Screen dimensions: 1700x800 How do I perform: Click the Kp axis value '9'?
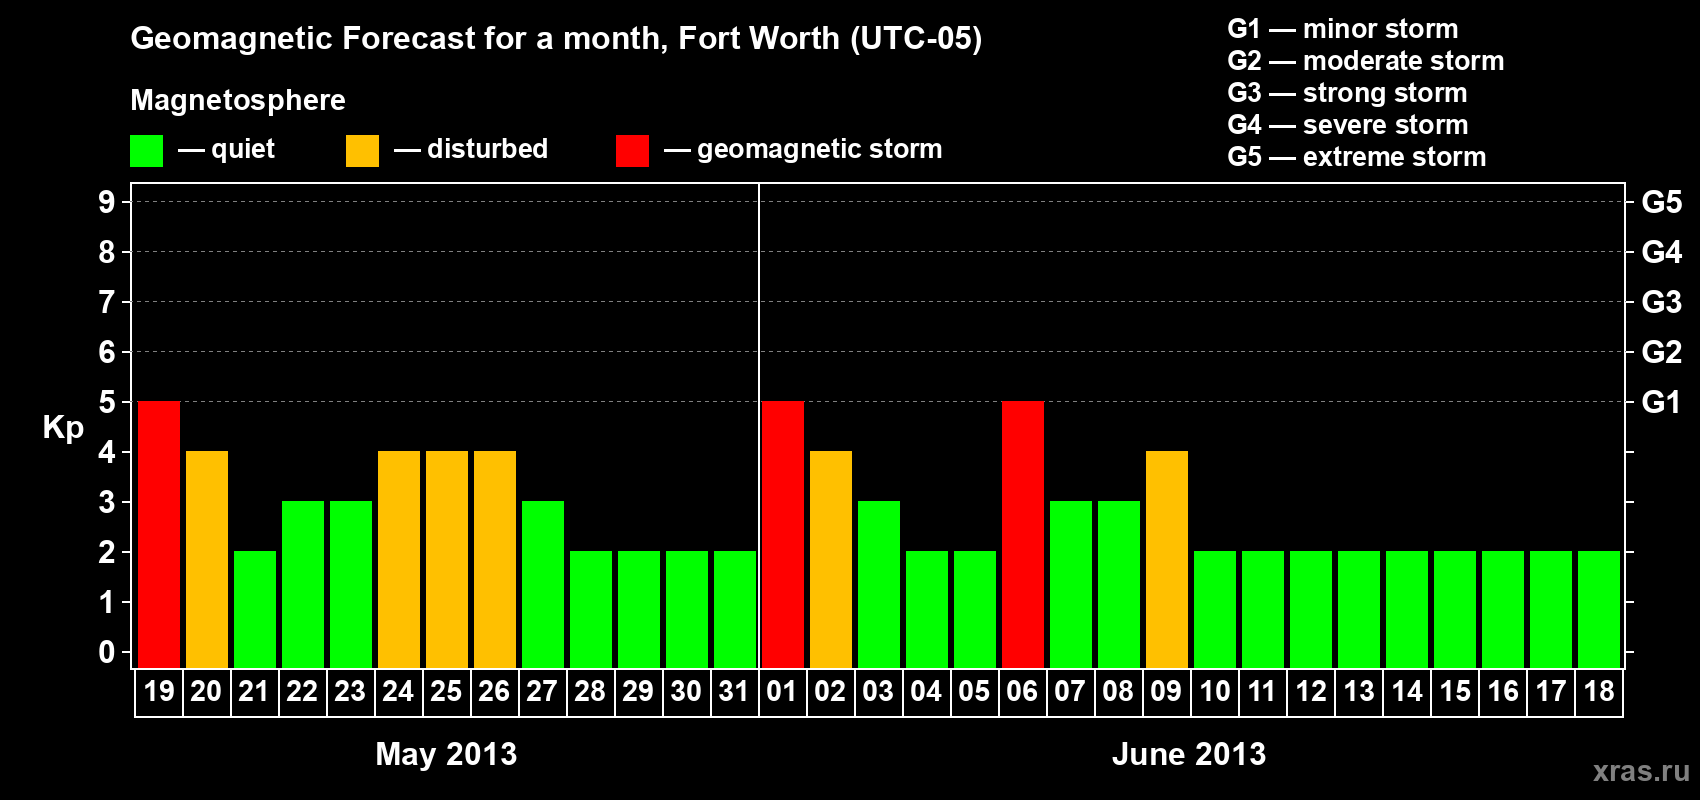pos(107,202)
